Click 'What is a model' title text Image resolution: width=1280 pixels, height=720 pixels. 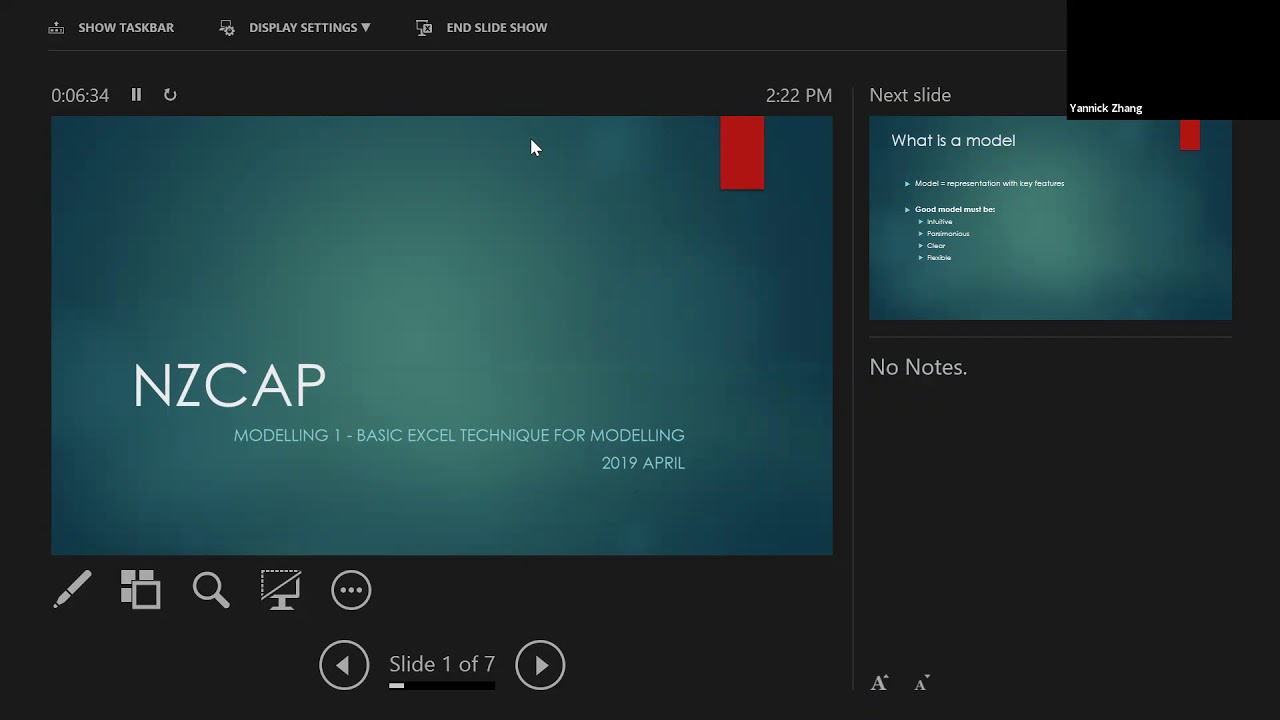[953, 141]
